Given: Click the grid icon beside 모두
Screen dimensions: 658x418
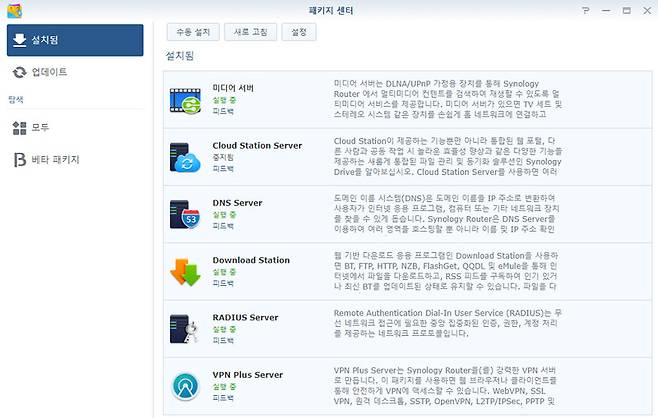Looking at the screenshot, I should (19, 128).
